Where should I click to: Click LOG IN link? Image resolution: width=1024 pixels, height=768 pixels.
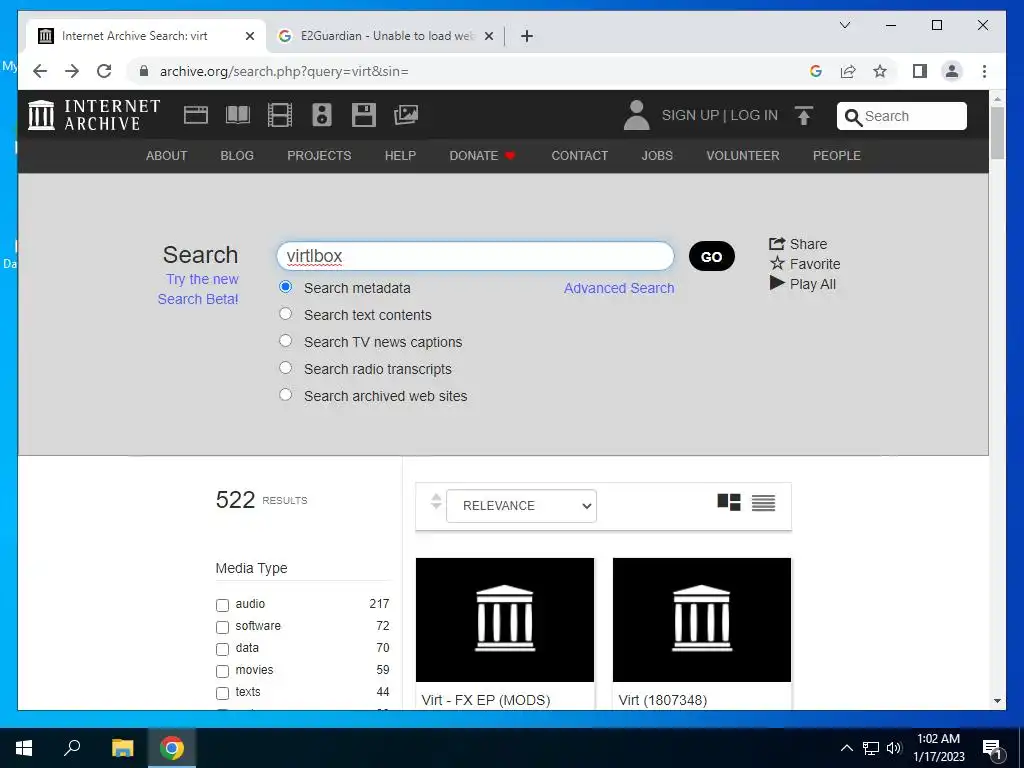point(754,115)
